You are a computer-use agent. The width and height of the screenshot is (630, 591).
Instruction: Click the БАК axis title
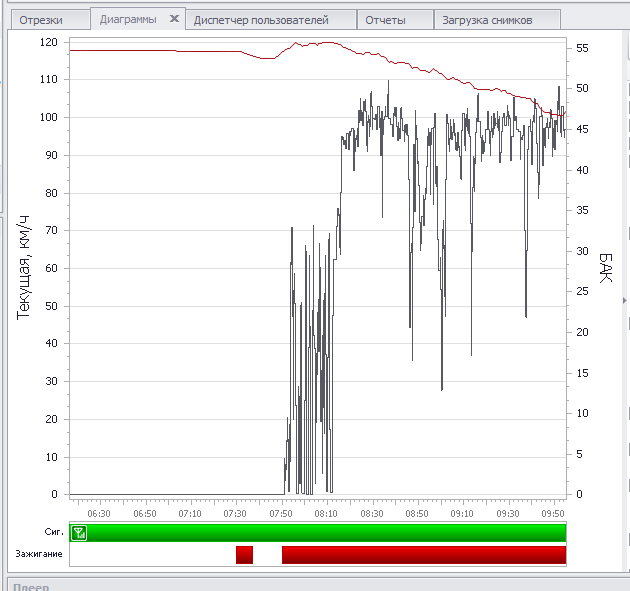[605, 267]
